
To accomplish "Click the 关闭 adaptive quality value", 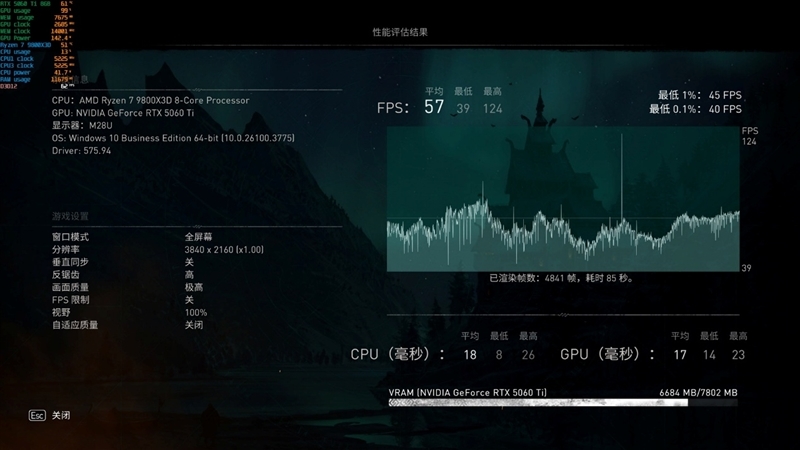I will (194, 325).
